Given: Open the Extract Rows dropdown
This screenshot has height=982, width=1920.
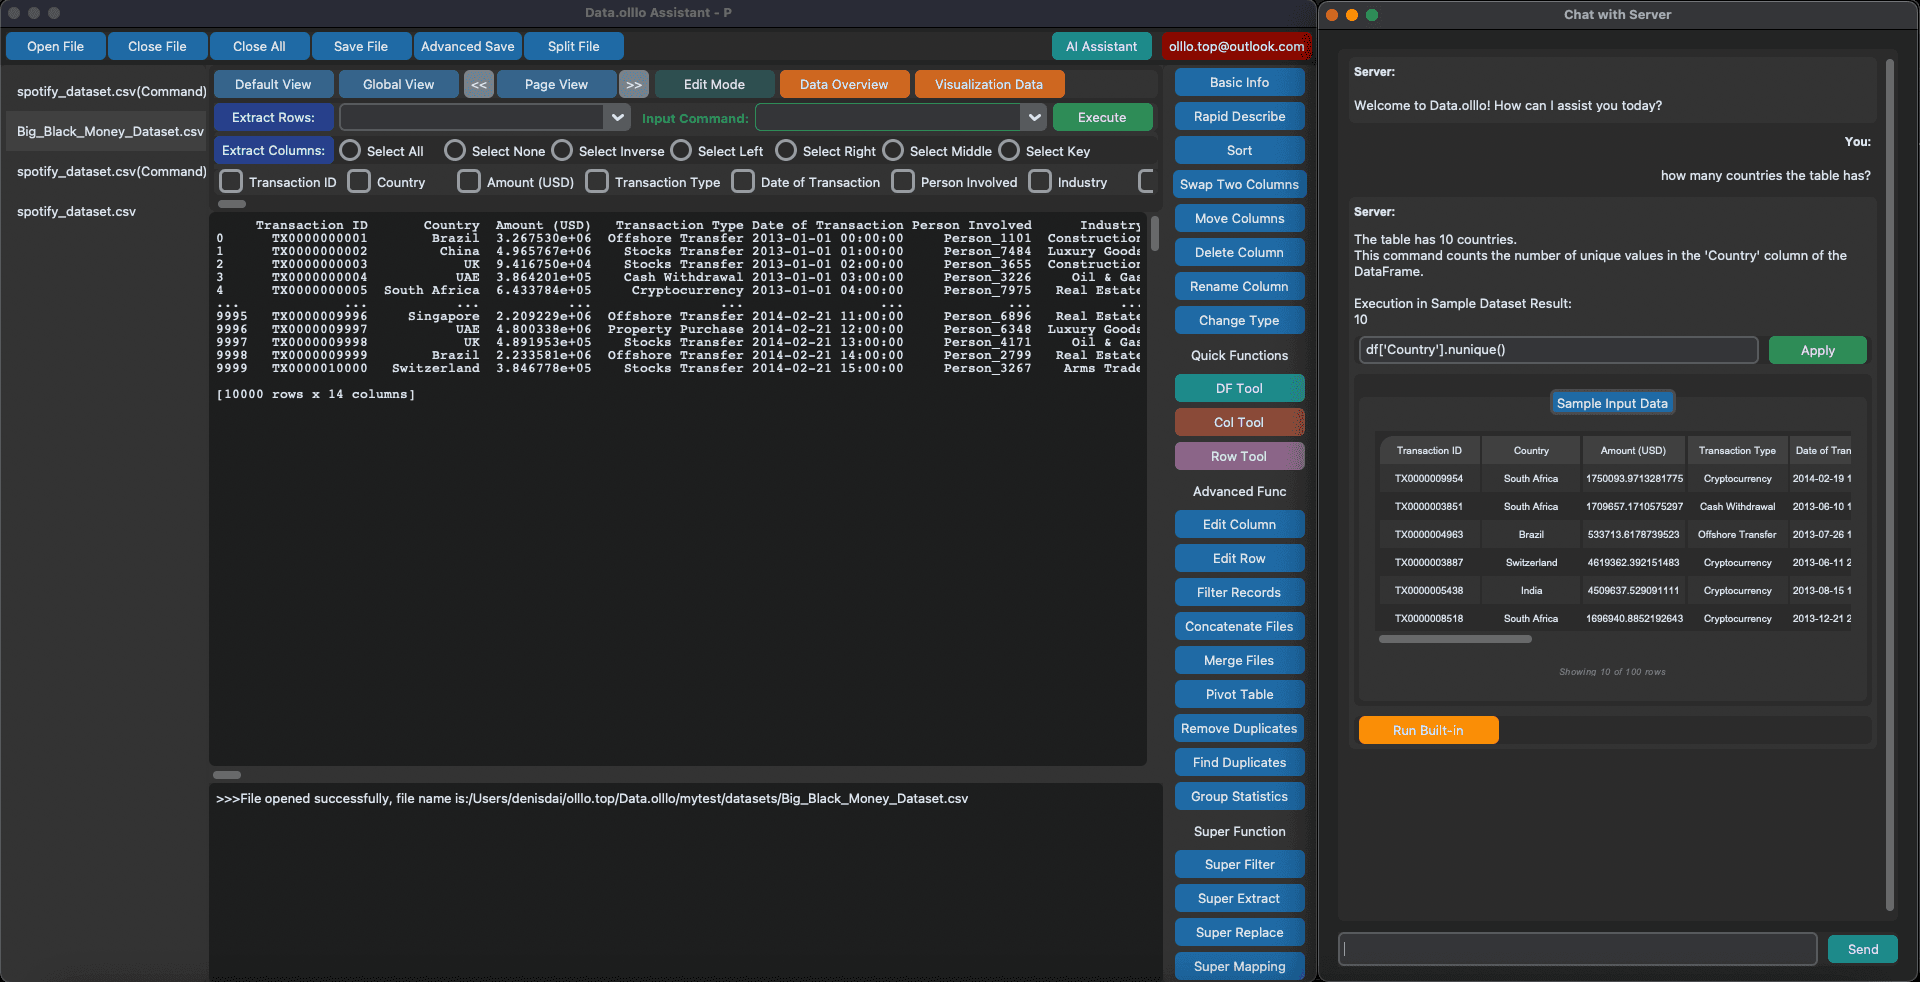Looking at the screenshot, I should (618, 117).
